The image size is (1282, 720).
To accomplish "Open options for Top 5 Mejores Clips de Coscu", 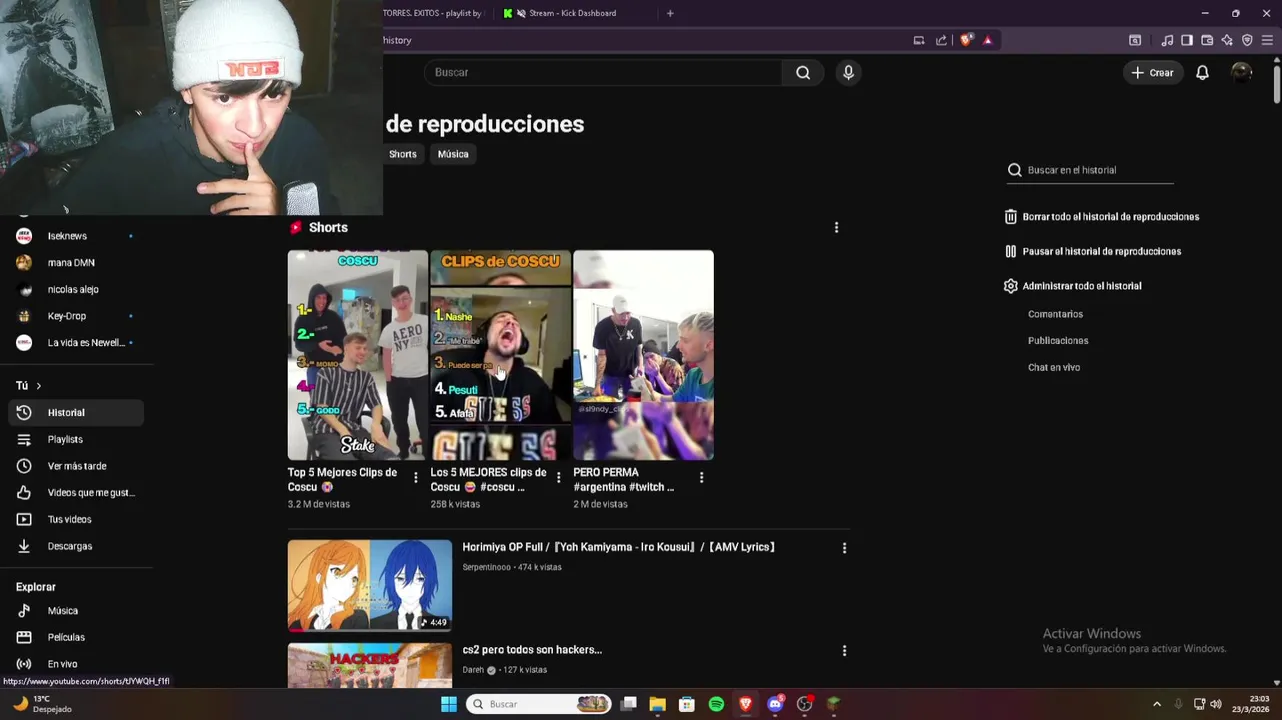I will coord(416,478).
